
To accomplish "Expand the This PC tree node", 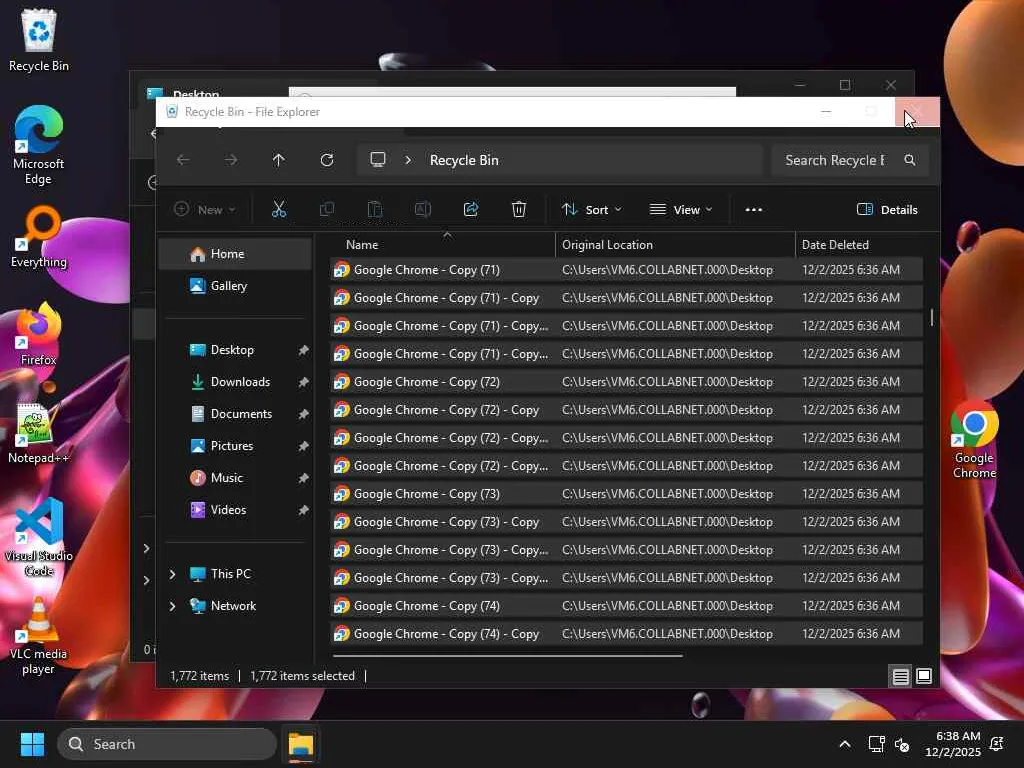I will tap(172, 574).
